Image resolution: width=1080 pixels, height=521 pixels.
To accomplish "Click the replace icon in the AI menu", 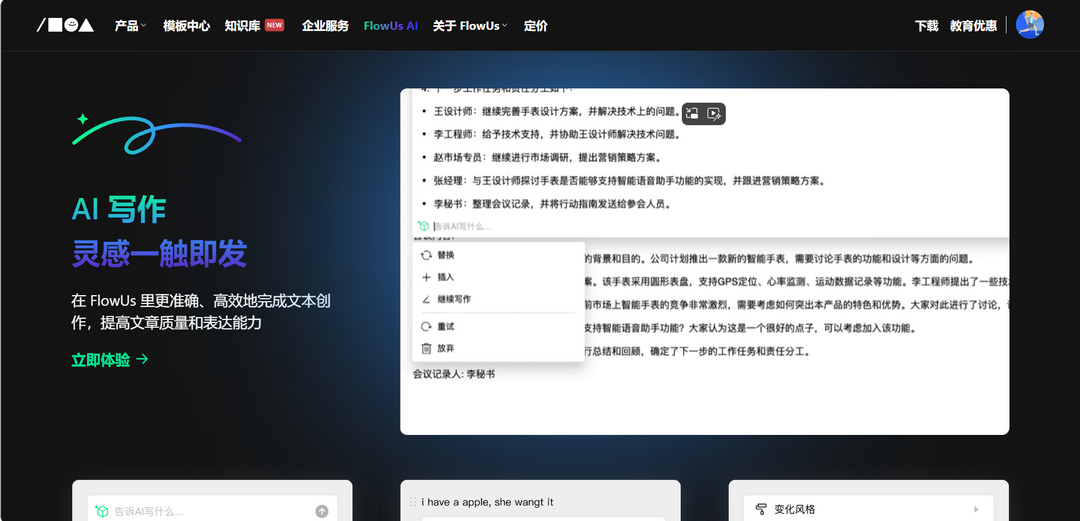I will (426, 255).
